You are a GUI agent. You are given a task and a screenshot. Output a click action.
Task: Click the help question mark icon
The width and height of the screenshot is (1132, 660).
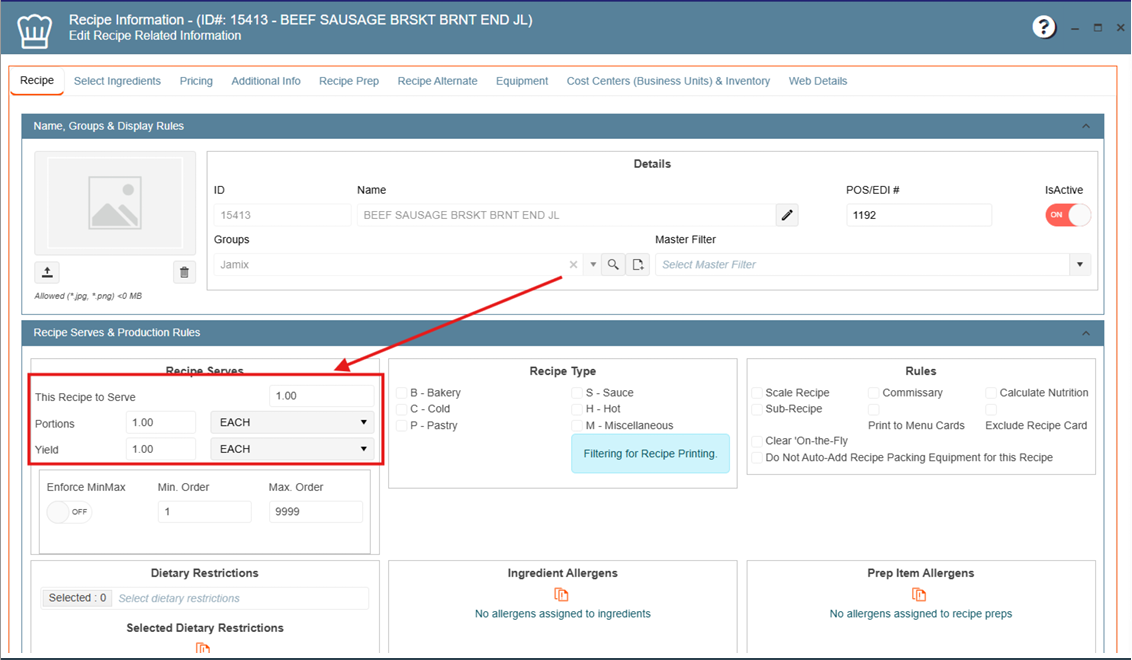point(1043,27)
